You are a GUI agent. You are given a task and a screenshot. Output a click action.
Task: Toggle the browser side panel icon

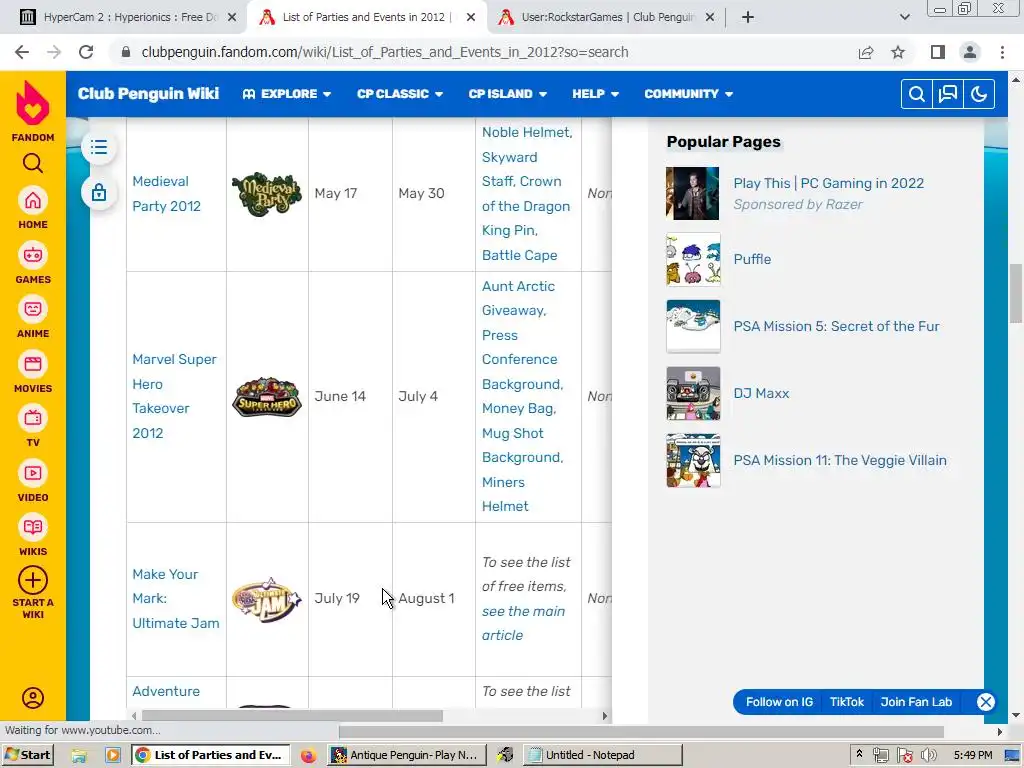938,52
